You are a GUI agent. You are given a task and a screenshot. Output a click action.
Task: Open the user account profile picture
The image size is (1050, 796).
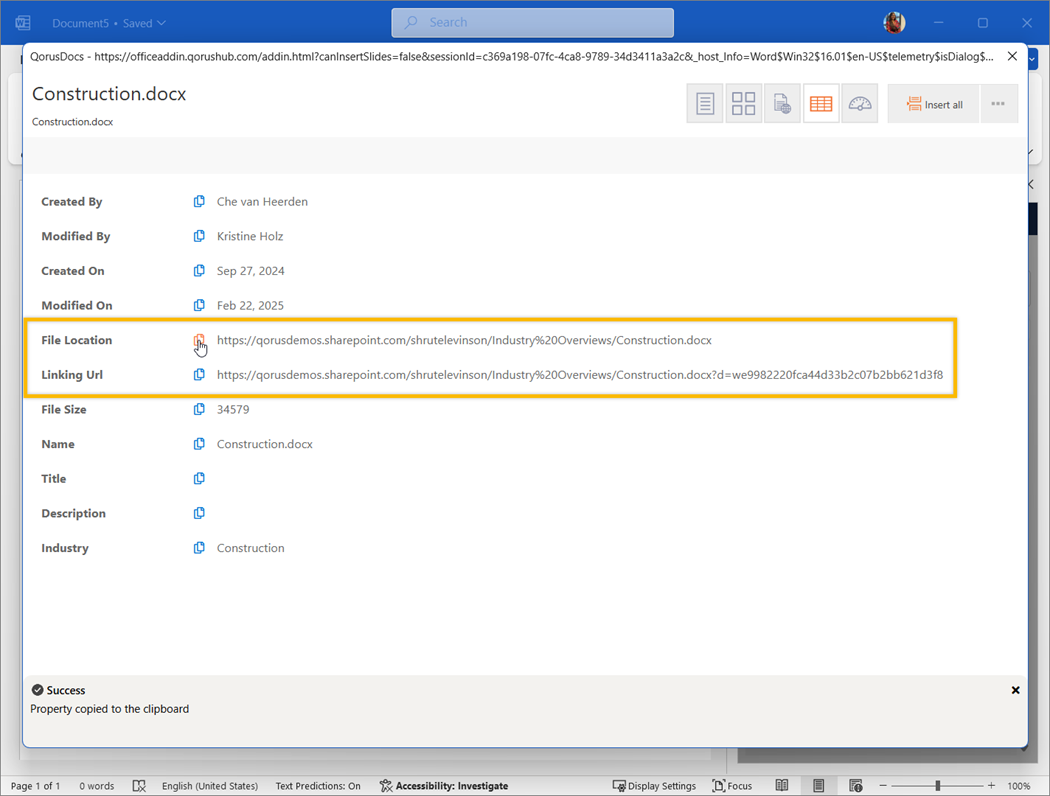(894, 22)
